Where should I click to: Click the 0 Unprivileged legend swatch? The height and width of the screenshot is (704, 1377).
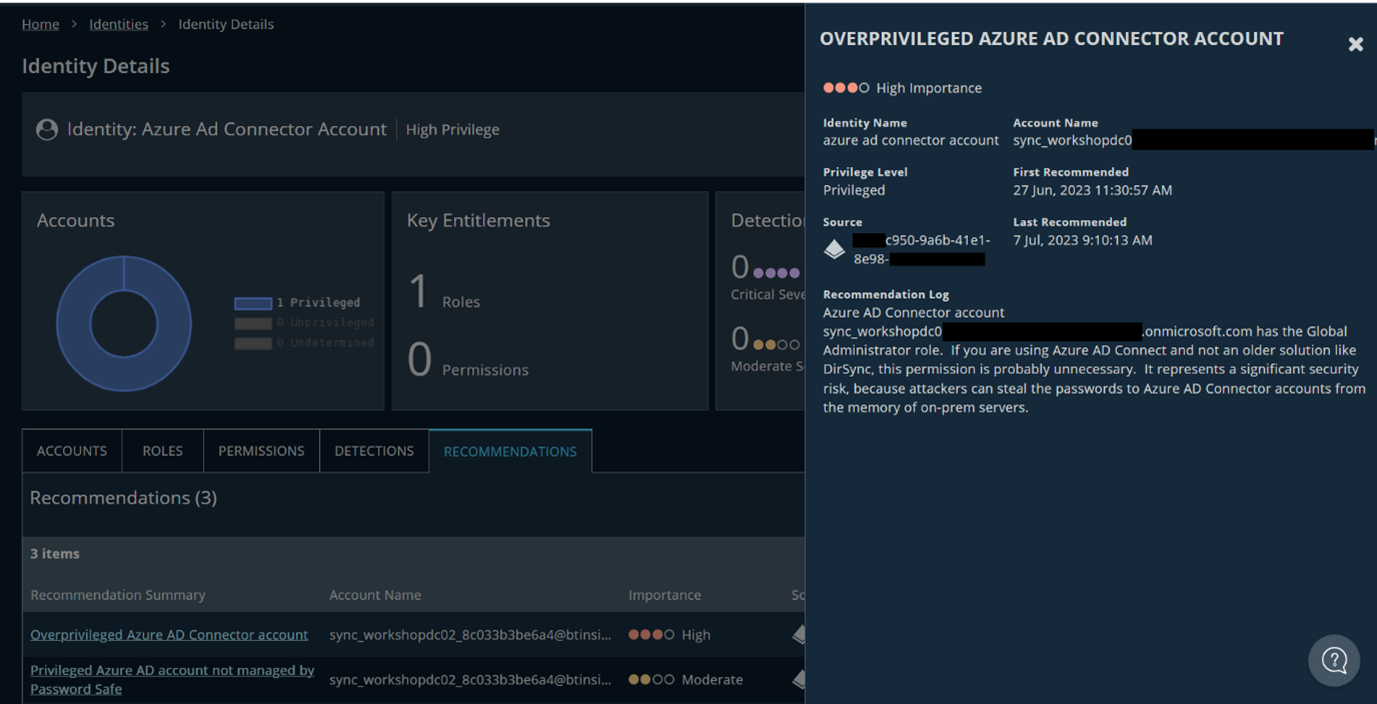coord(253,323)
